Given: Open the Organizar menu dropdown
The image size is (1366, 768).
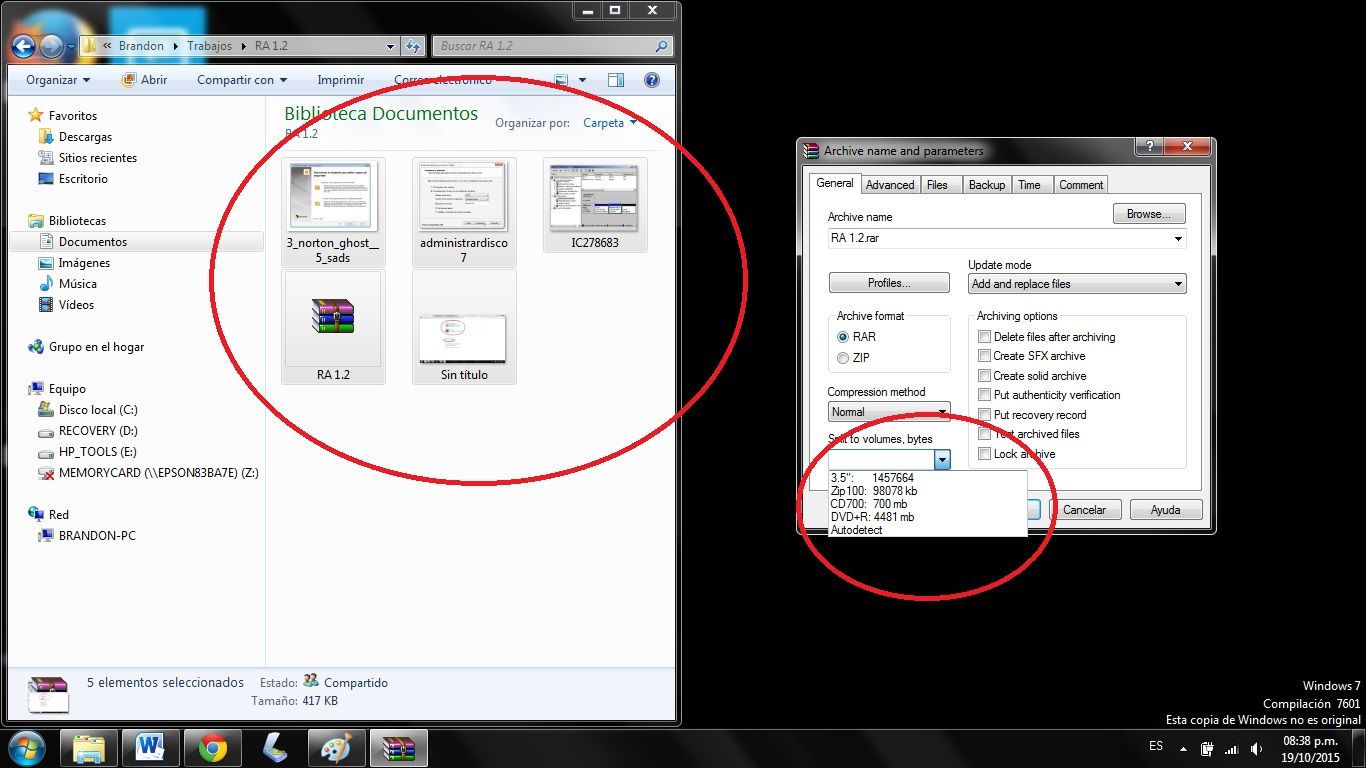Looking at the screenshot, I should 58,80.
